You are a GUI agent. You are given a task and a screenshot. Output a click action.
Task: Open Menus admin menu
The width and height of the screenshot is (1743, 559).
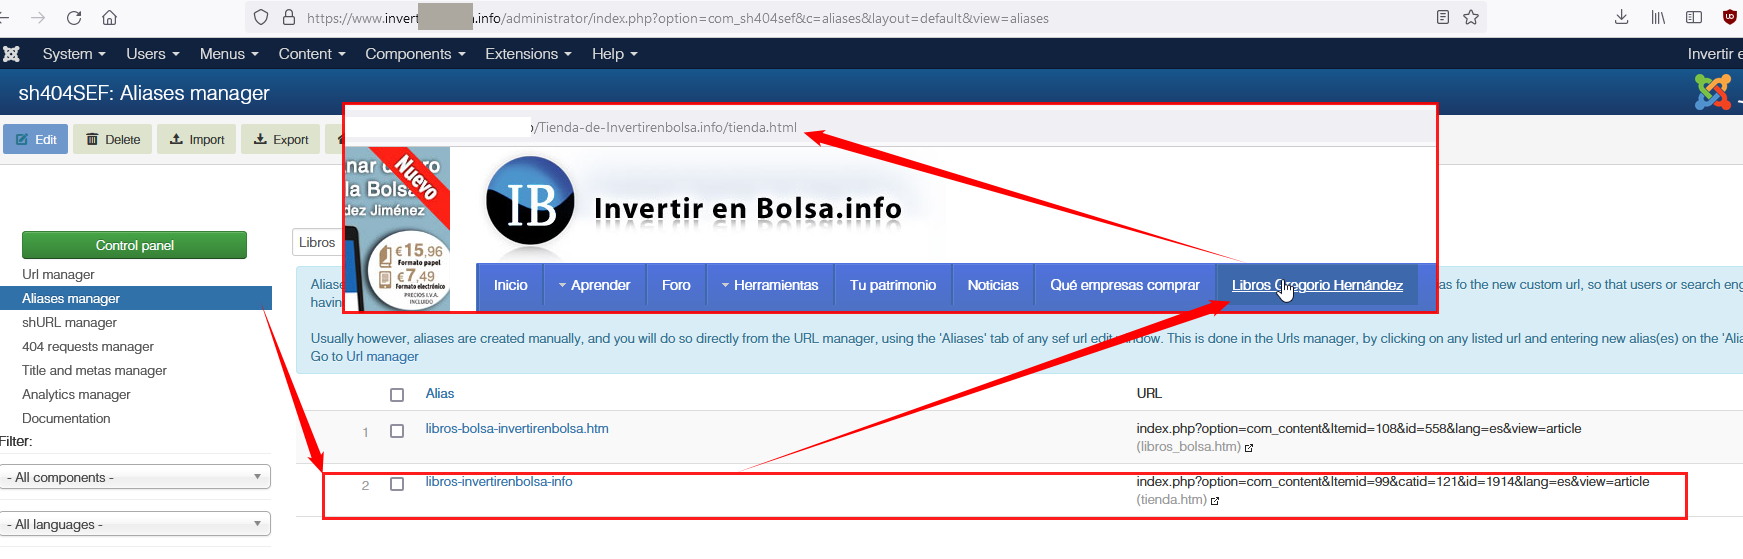tap(229, 54)
